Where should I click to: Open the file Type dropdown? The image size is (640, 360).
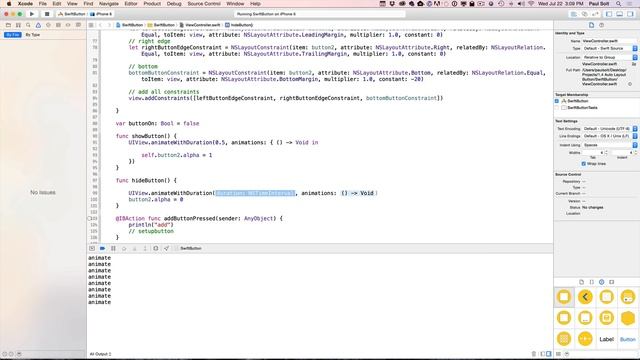click(610, 49)
